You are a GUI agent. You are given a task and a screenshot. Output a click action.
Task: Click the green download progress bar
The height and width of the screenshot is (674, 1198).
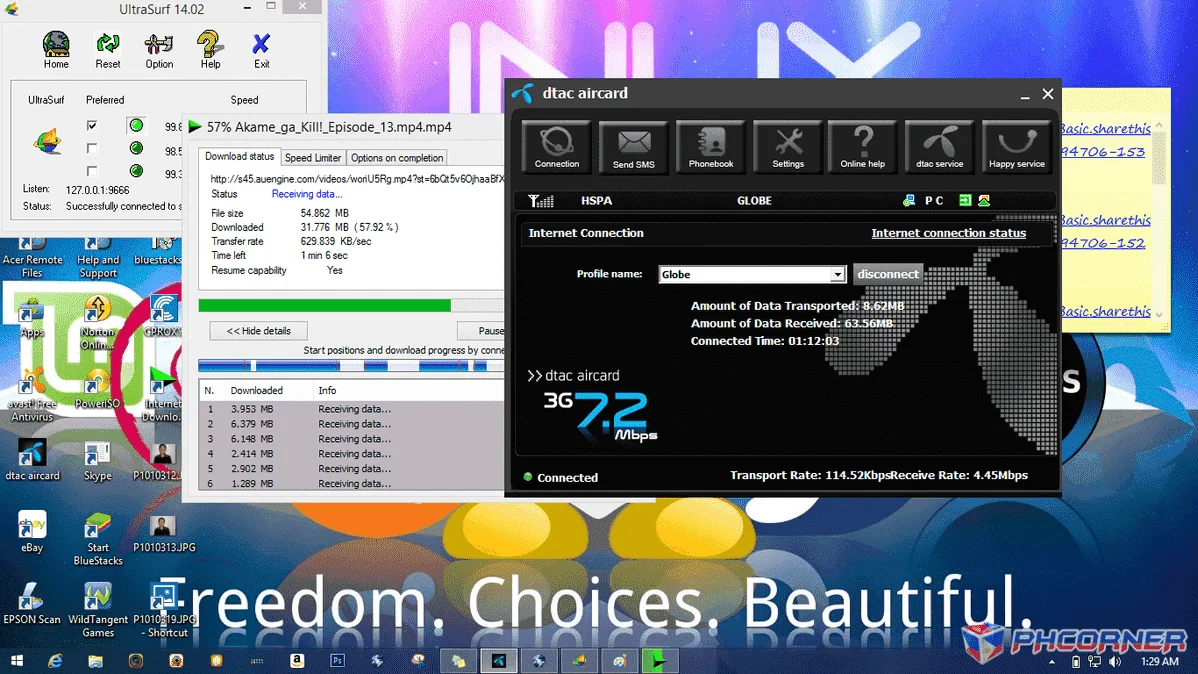click(x=351, y=306)
